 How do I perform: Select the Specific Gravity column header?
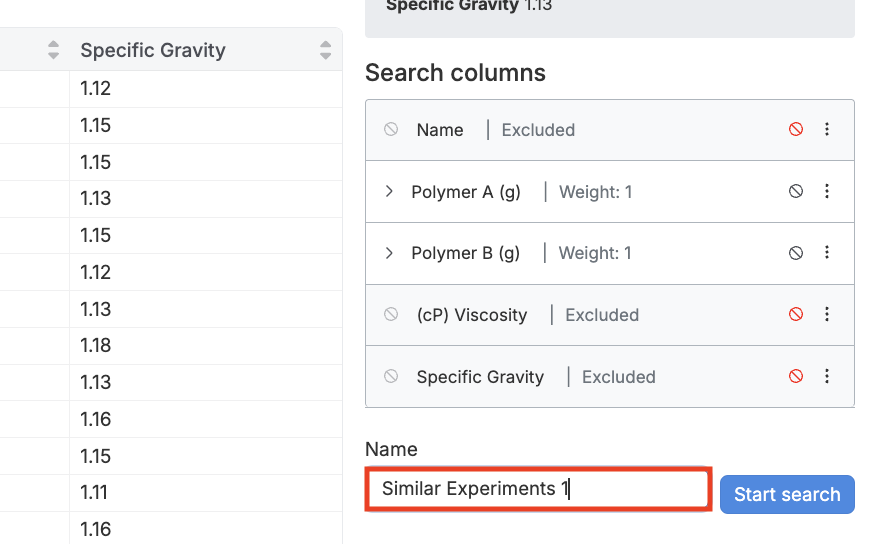point(153,50)
